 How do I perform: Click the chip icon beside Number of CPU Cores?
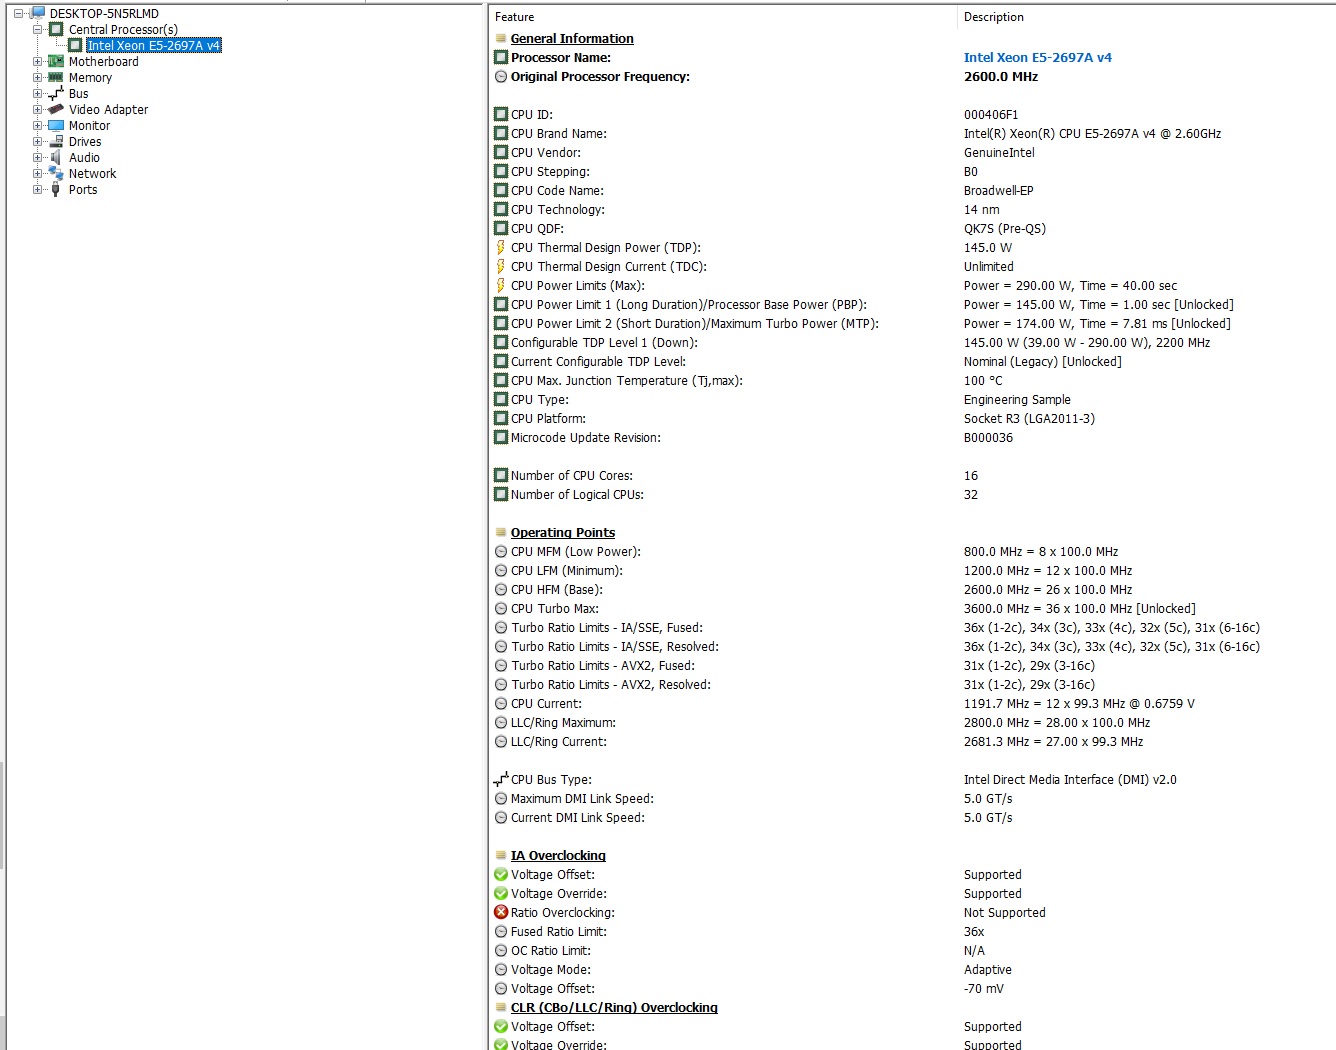[501, 476]
